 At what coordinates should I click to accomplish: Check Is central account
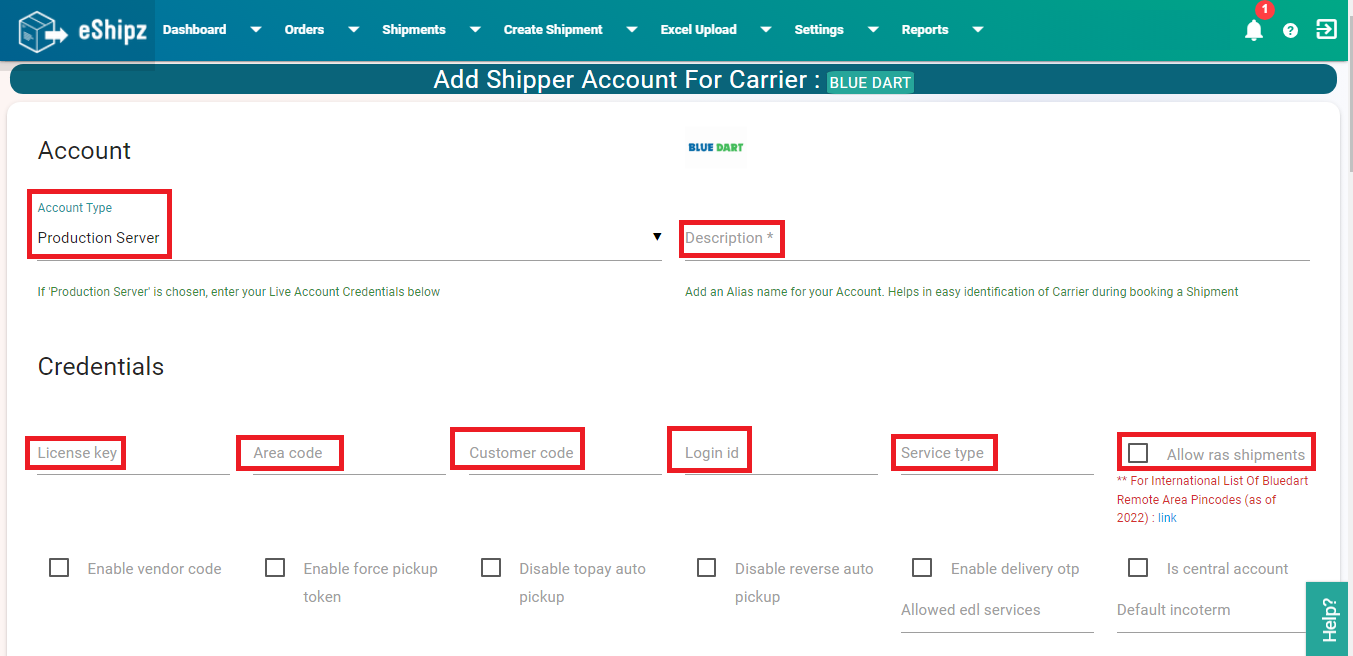click(x=1138, y=567)
